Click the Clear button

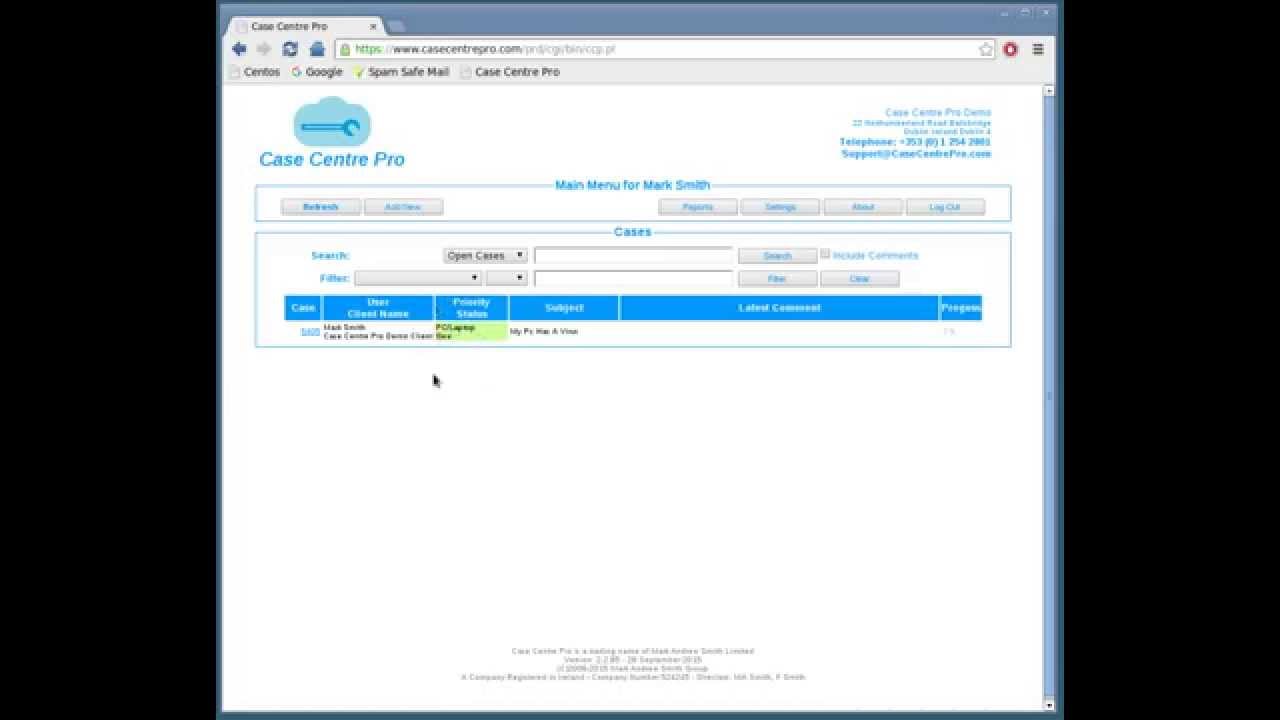[x=859, y=279]
